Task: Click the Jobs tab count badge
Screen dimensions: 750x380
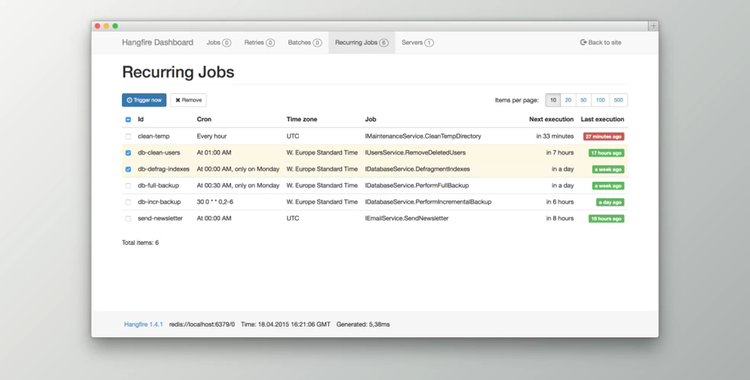Action: (x=227, y=43)
